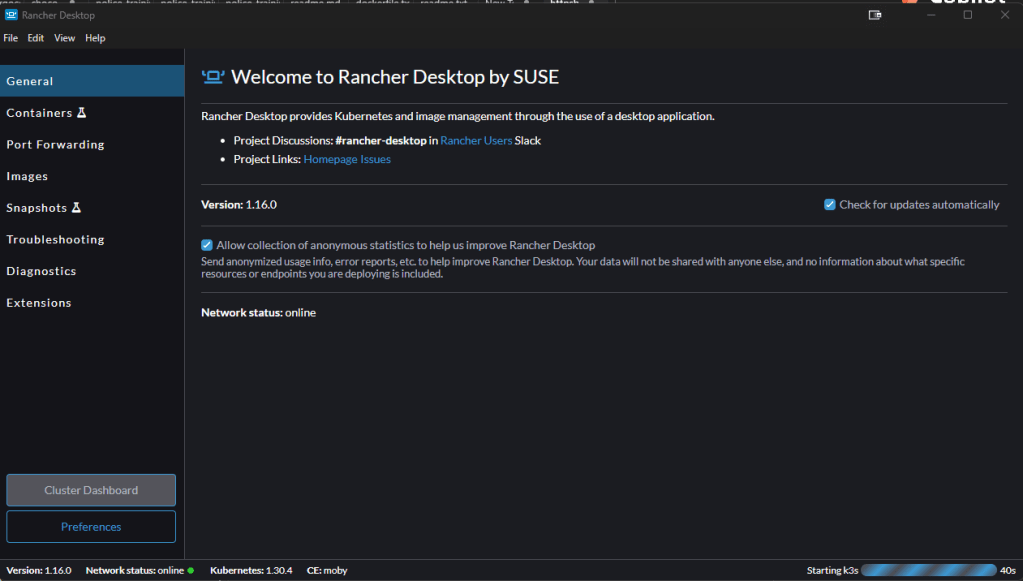Open the View menu
Image resolution: width=1023 pixels, height=581 pixels.
64,38
